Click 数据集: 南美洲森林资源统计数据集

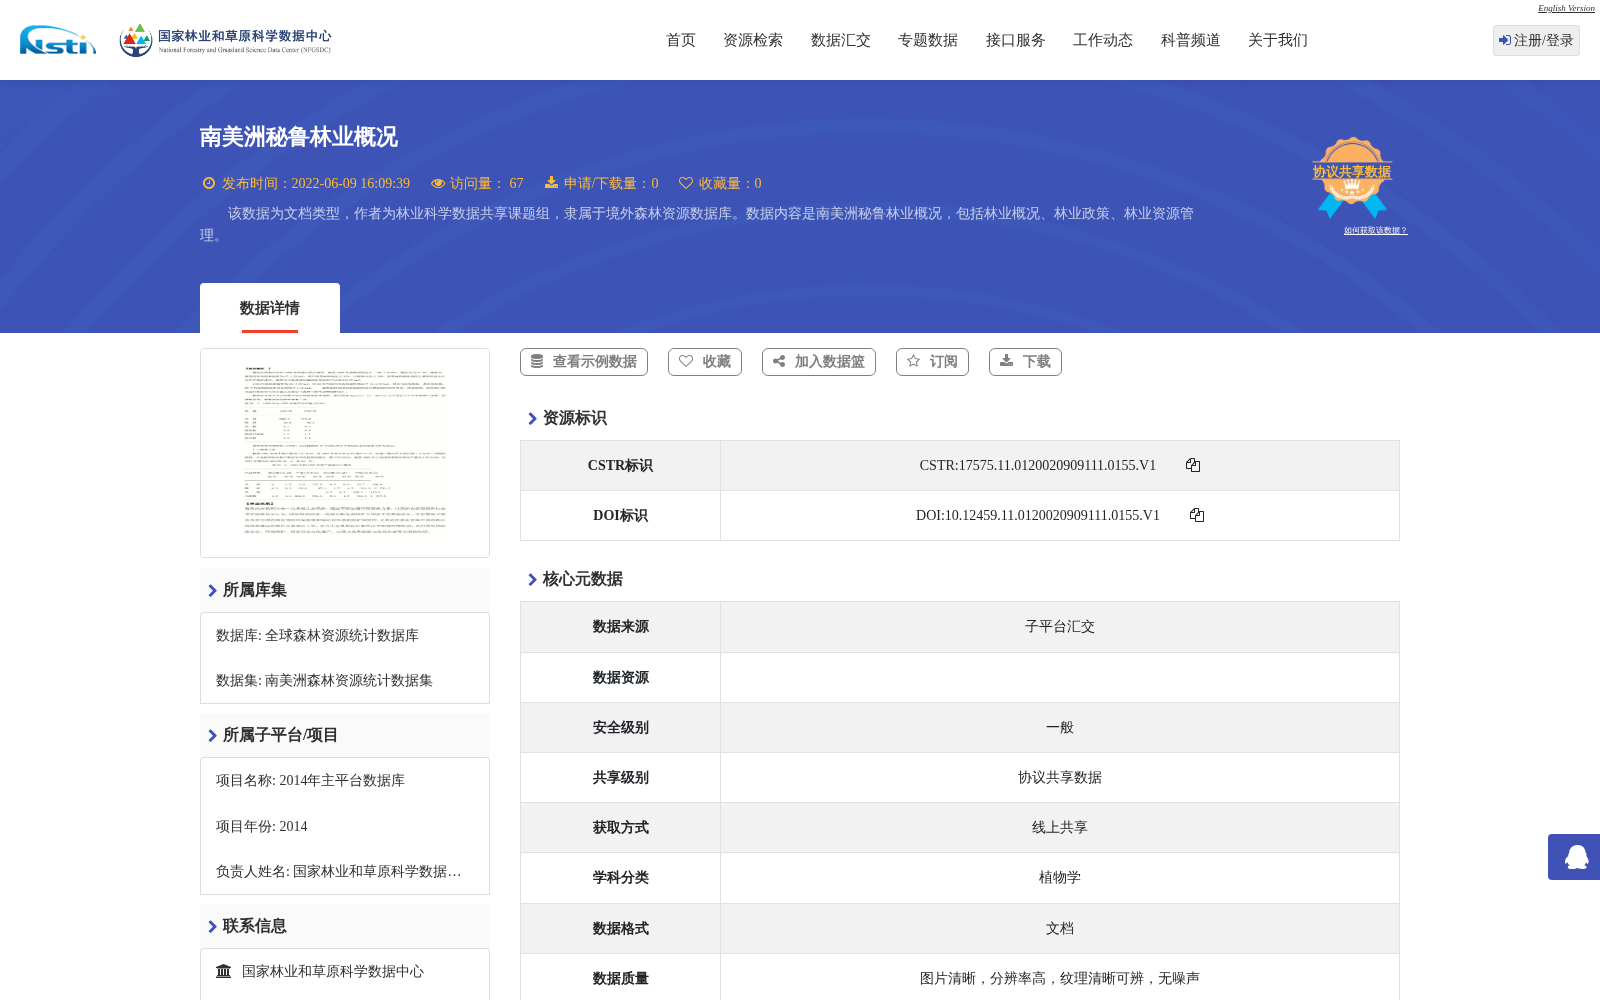324,680
